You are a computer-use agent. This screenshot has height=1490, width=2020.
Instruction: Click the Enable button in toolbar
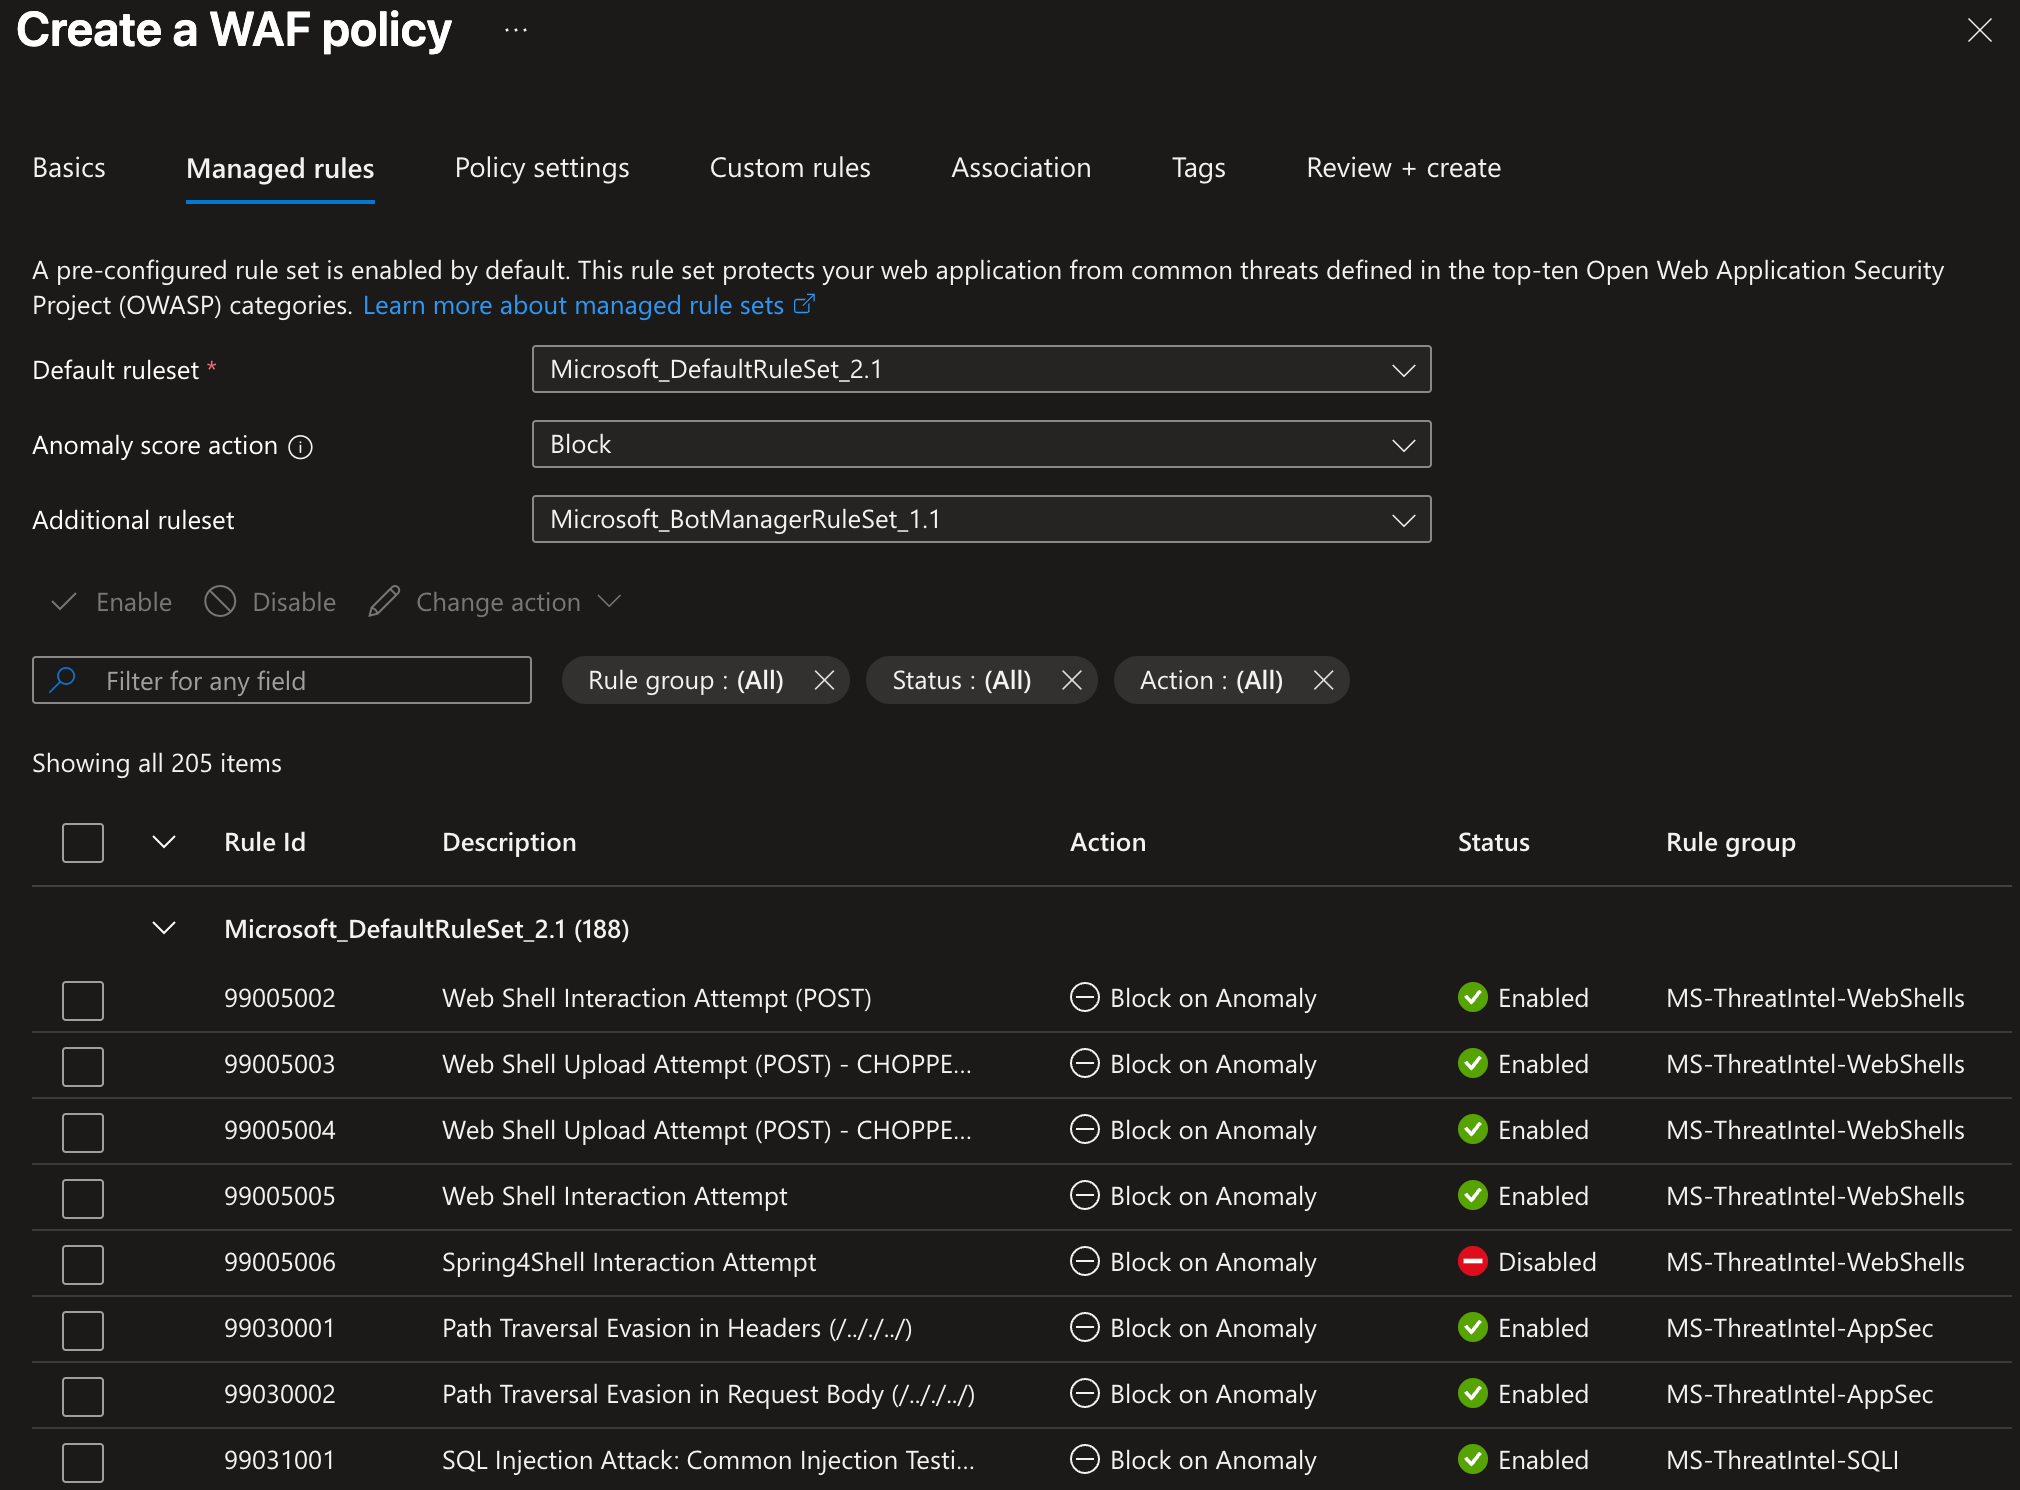tap(112, 602)
